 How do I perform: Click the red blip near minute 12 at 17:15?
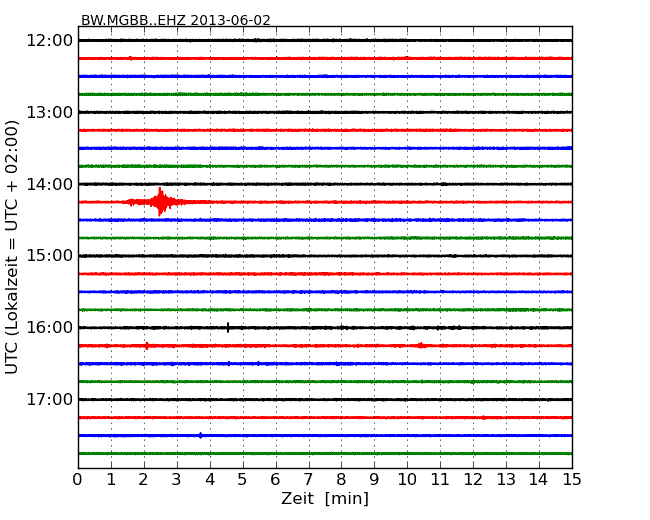tap(483, 418)
